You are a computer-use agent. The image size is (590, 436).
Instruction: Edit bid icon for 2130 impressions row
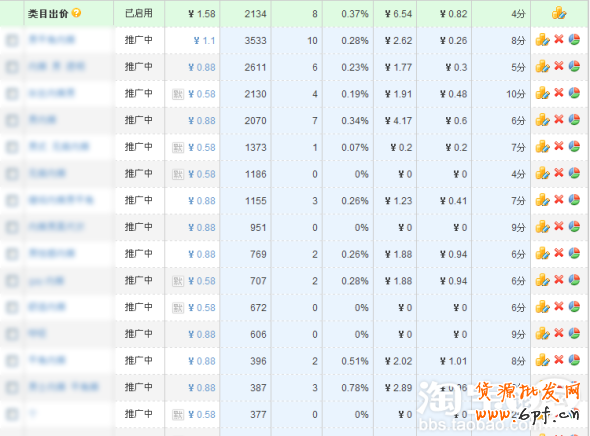coord(542,93)
